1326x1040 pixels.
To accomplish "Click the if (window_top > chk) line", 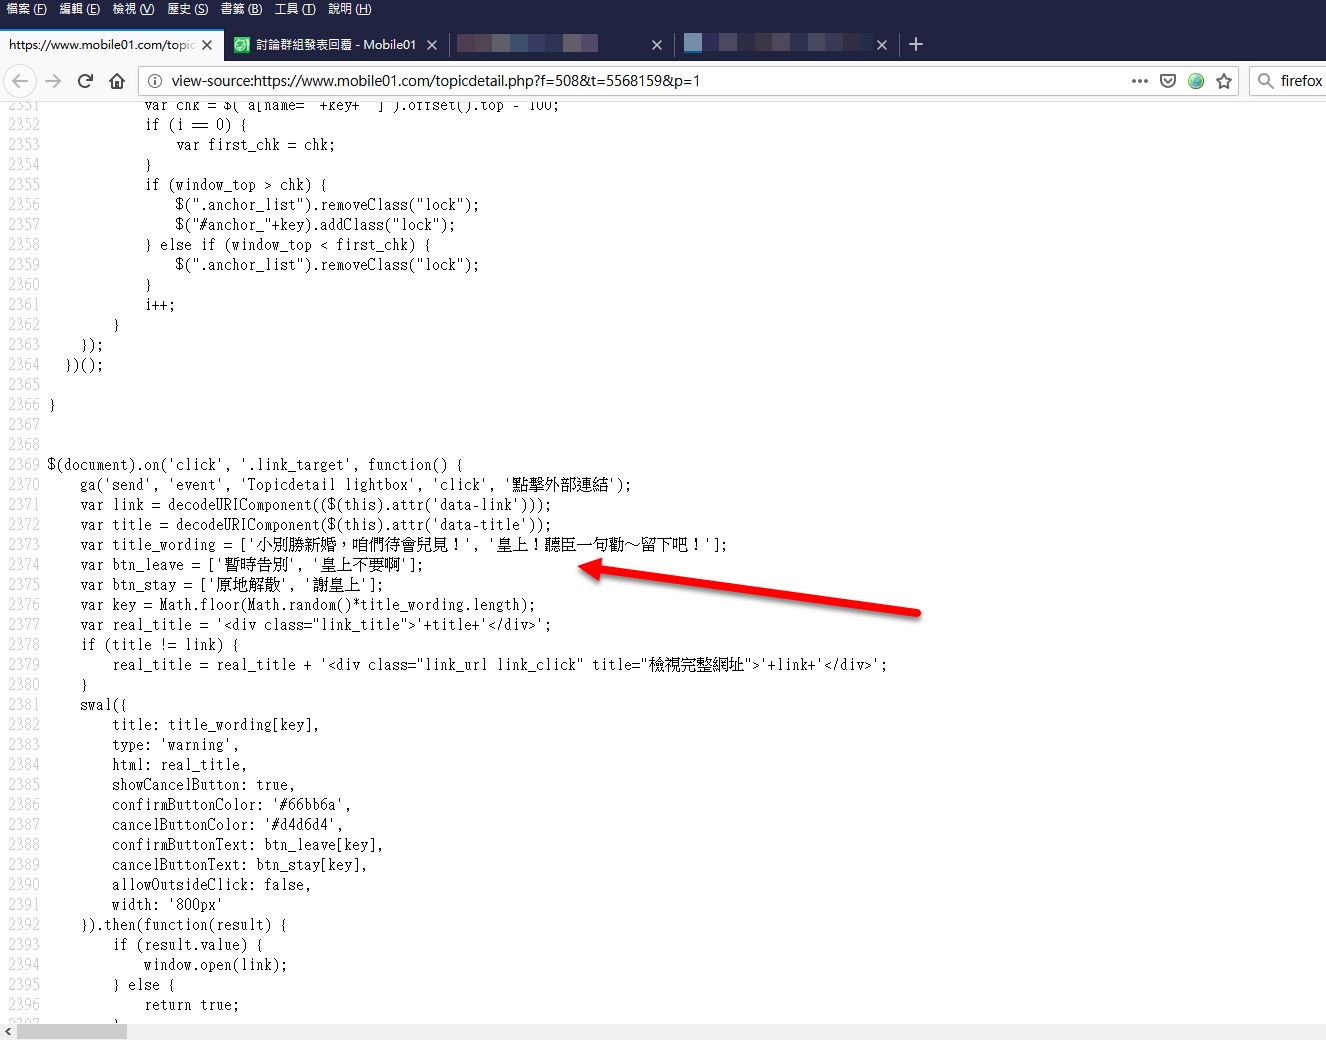I will pyautogui.click(x=235, y=185).
